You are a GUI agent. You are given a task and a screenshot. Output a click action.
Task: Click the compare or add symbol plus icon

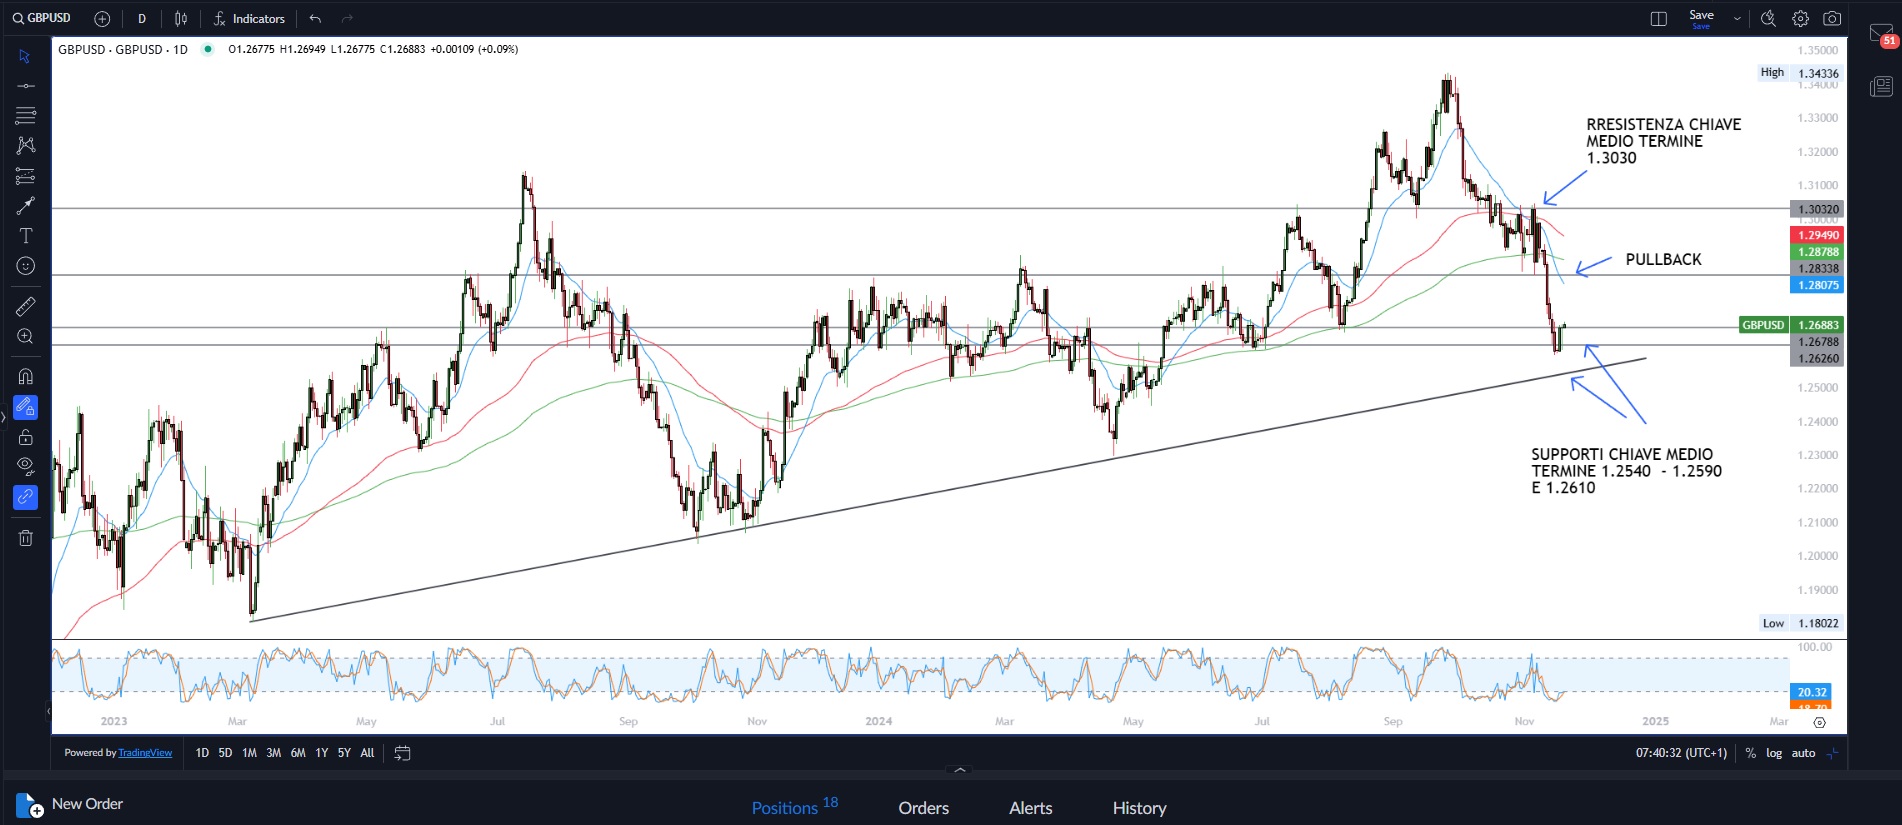(x=102, y=19)
